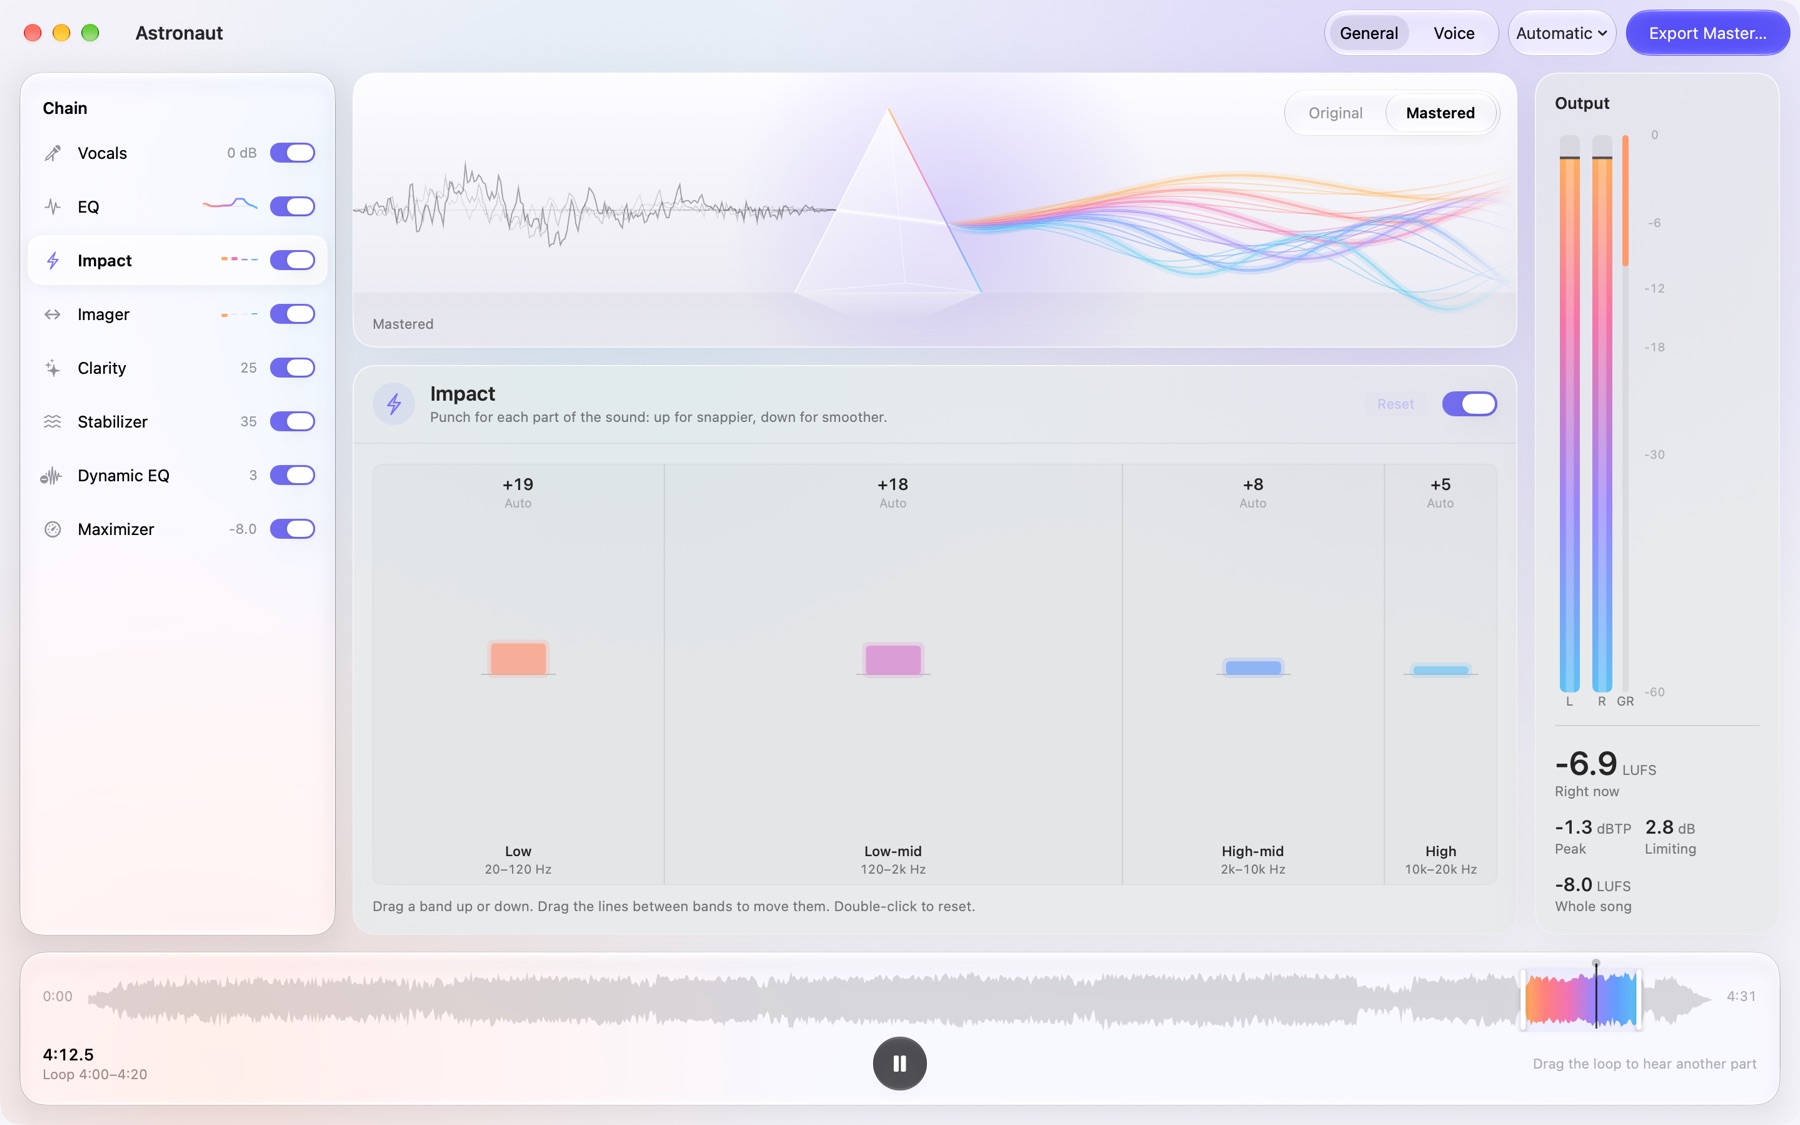
Task: Open the Automatic dropdown menu
Action: click(x=1561, y=33)
